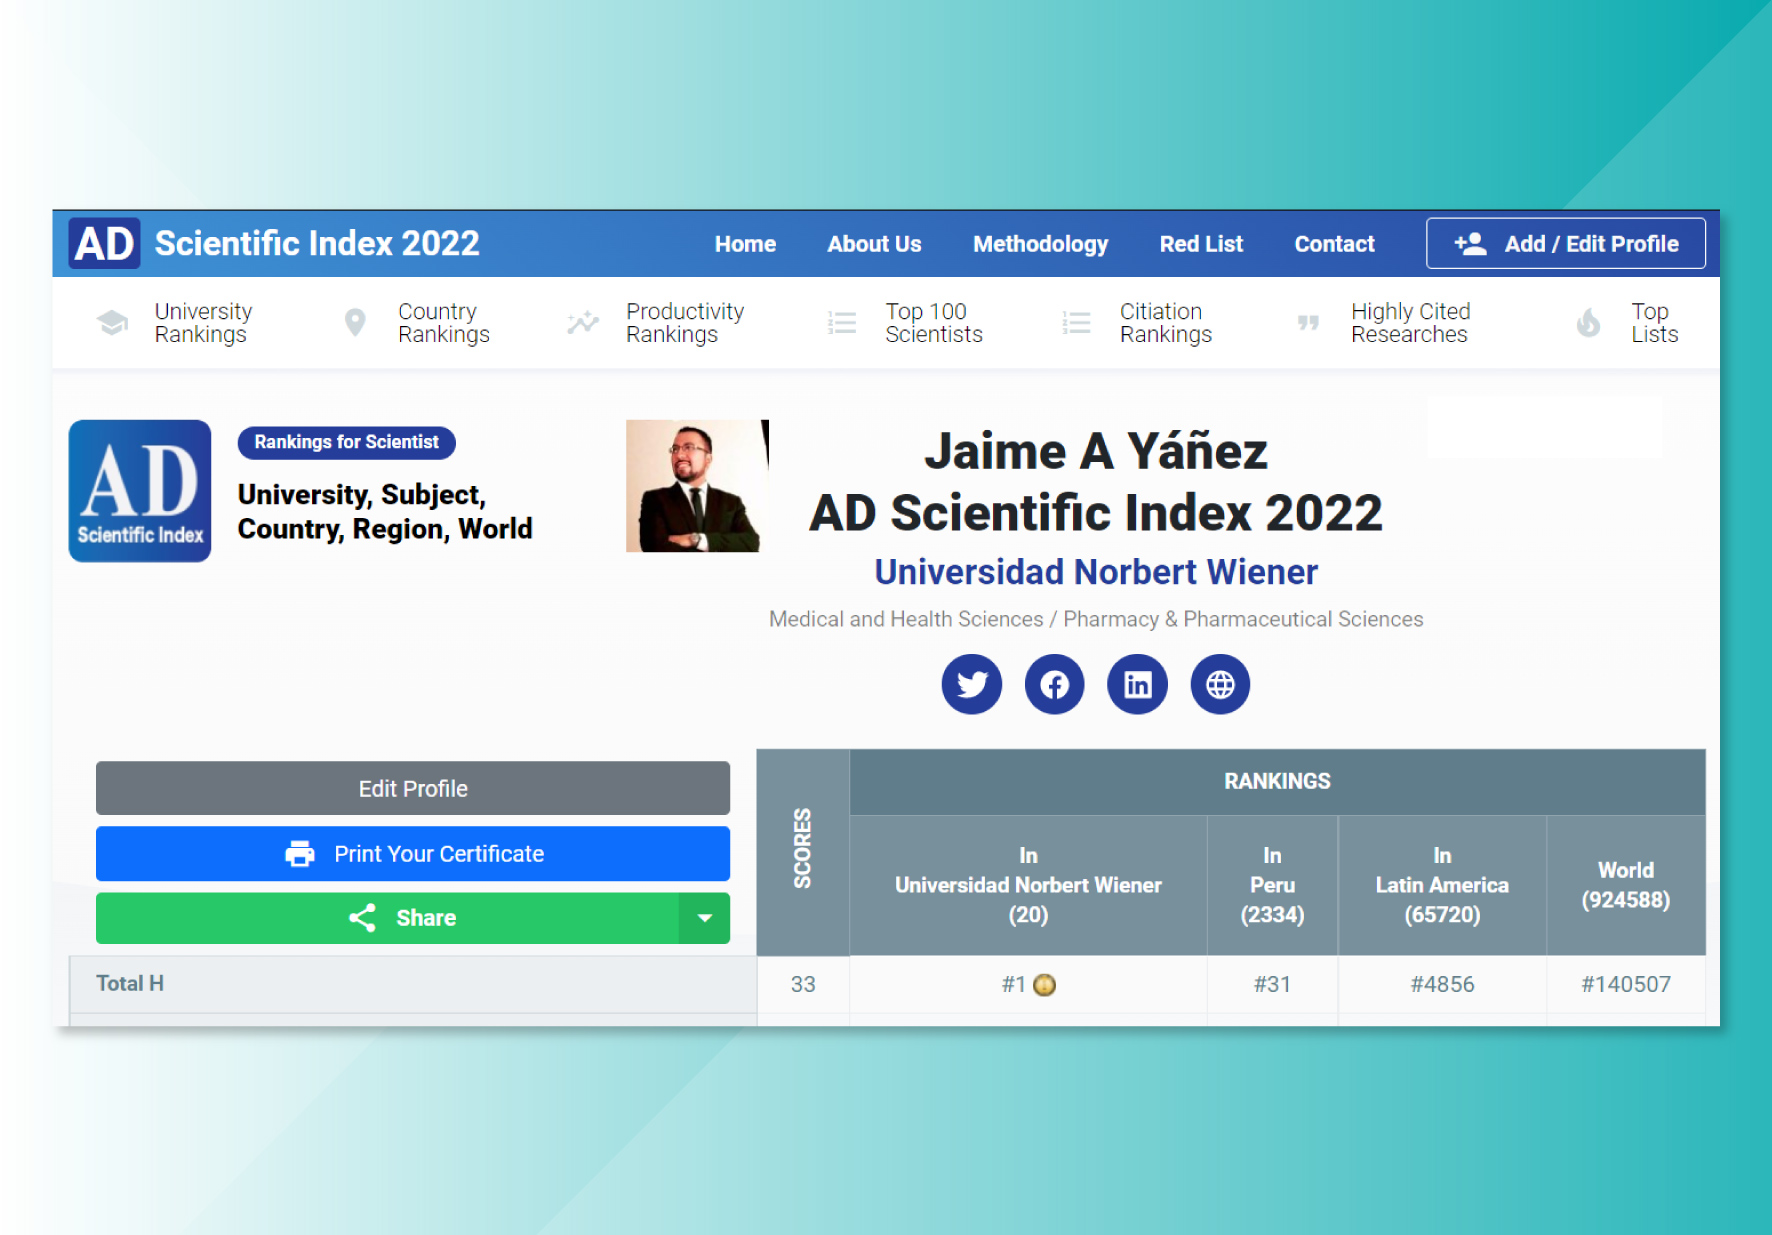Image resolution: width=1772 pixels, height=1235 pixels.
Task: Click the Jaime A Yáñez name heading
Action: [x=1096, y=451]
